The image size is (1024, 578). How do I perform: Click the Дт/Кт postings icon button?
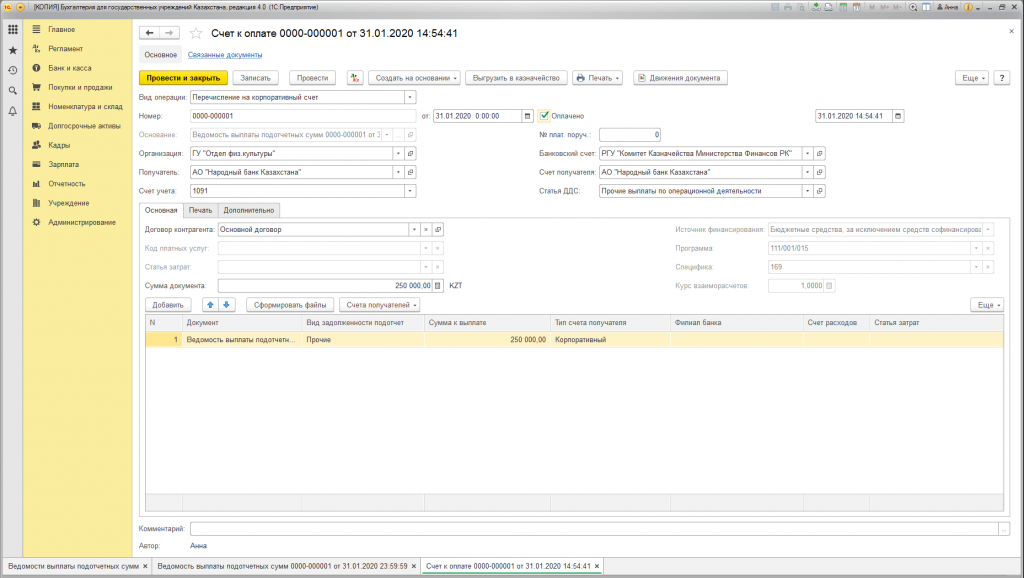[x=355, y=77]
